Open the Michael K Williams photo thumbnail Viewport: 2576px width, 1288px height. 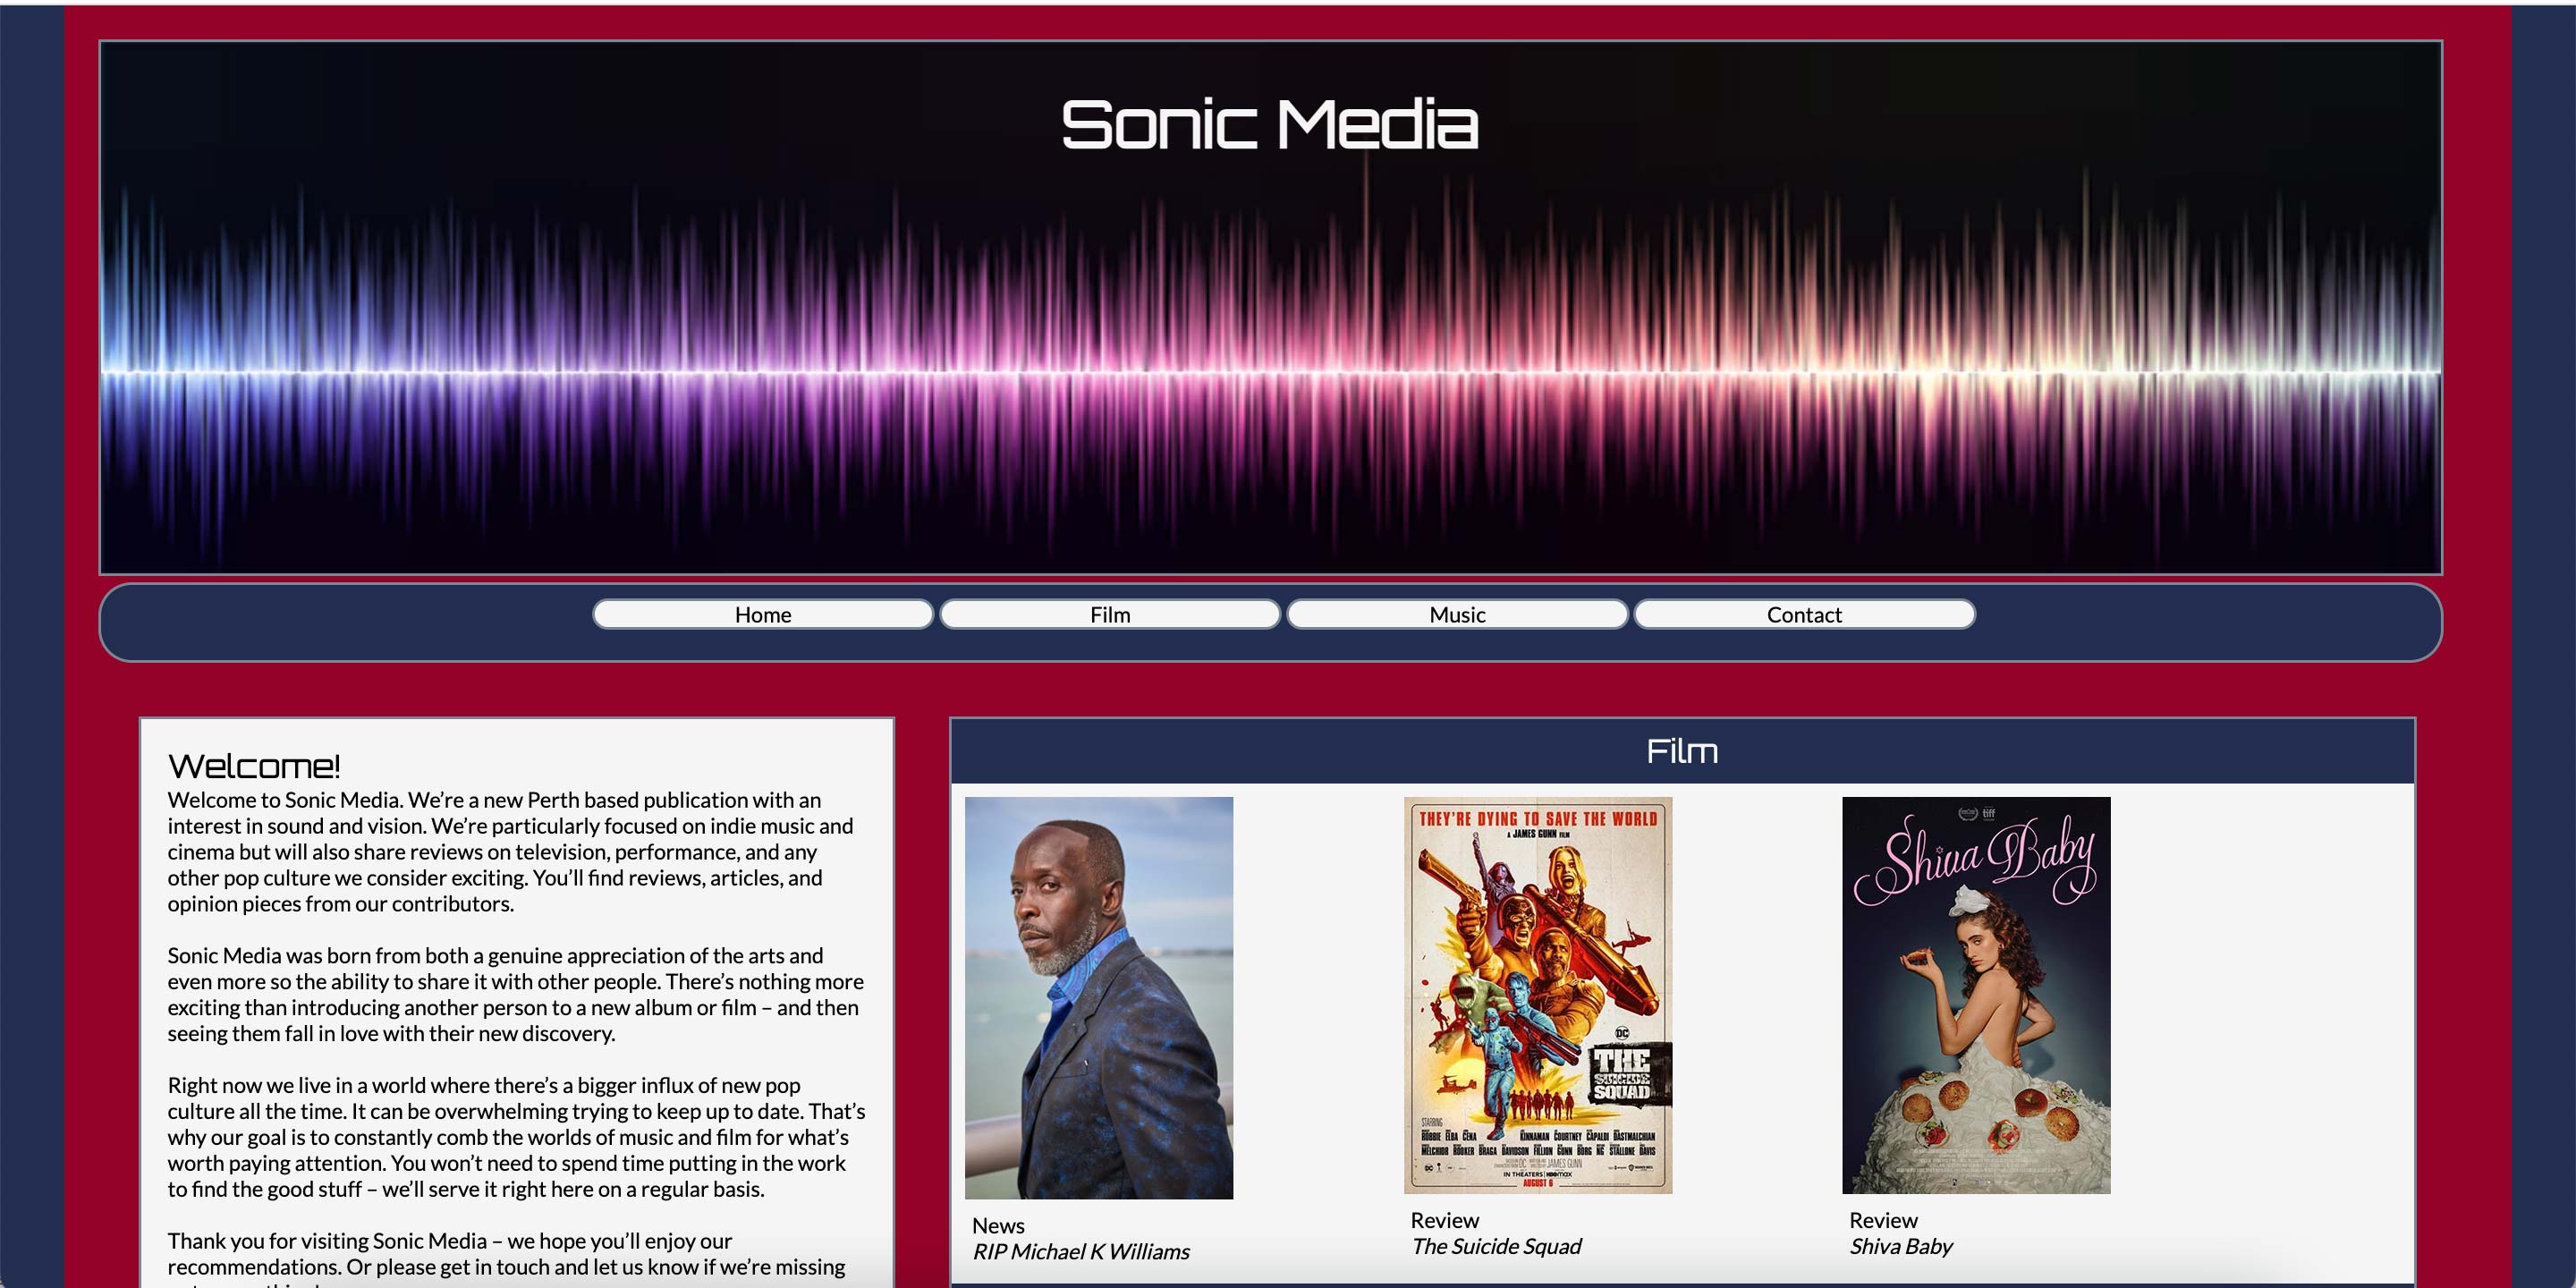point(1098,997)
